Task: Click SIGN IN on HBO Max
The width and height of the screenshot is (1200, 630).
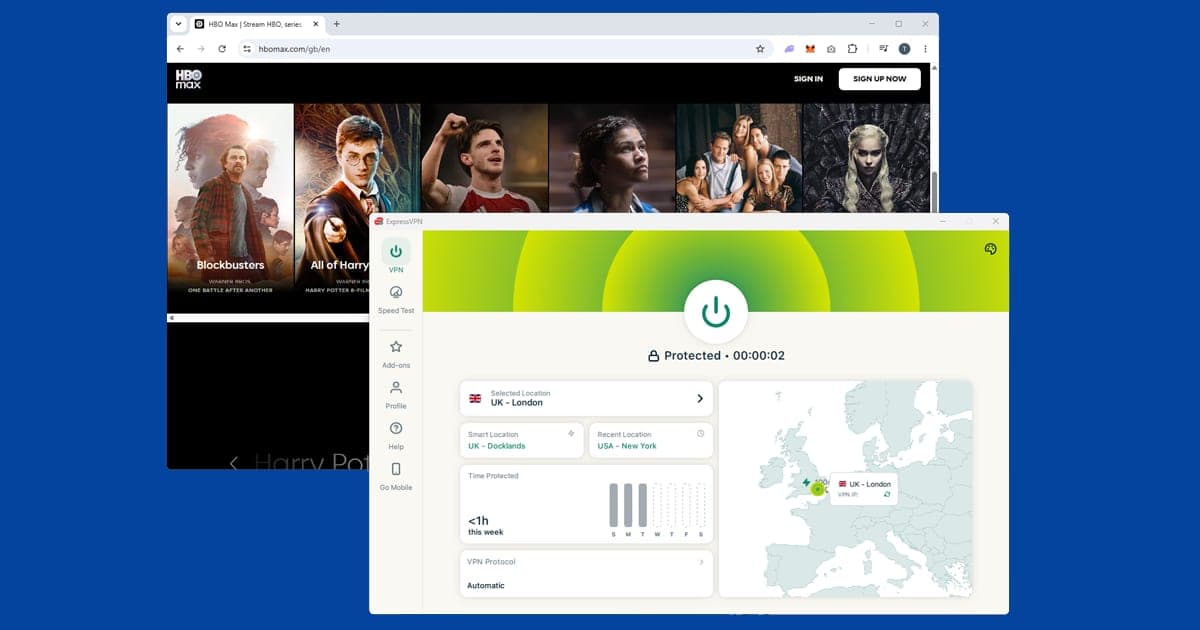Action: coord(808,79)
